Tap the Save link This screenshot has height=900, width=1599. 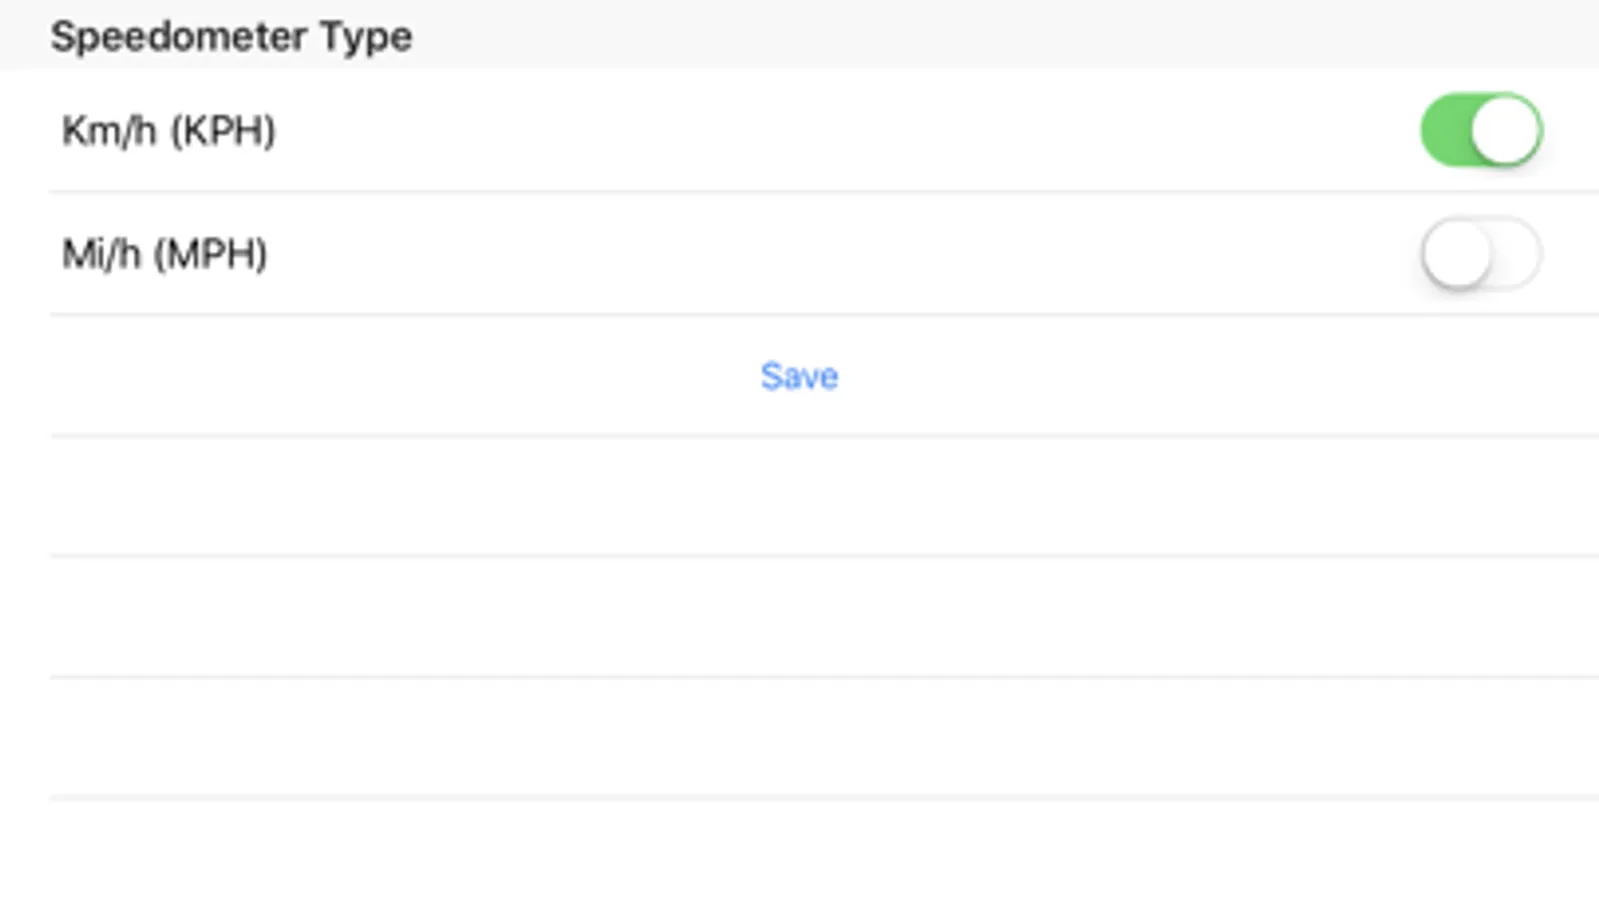799,376
